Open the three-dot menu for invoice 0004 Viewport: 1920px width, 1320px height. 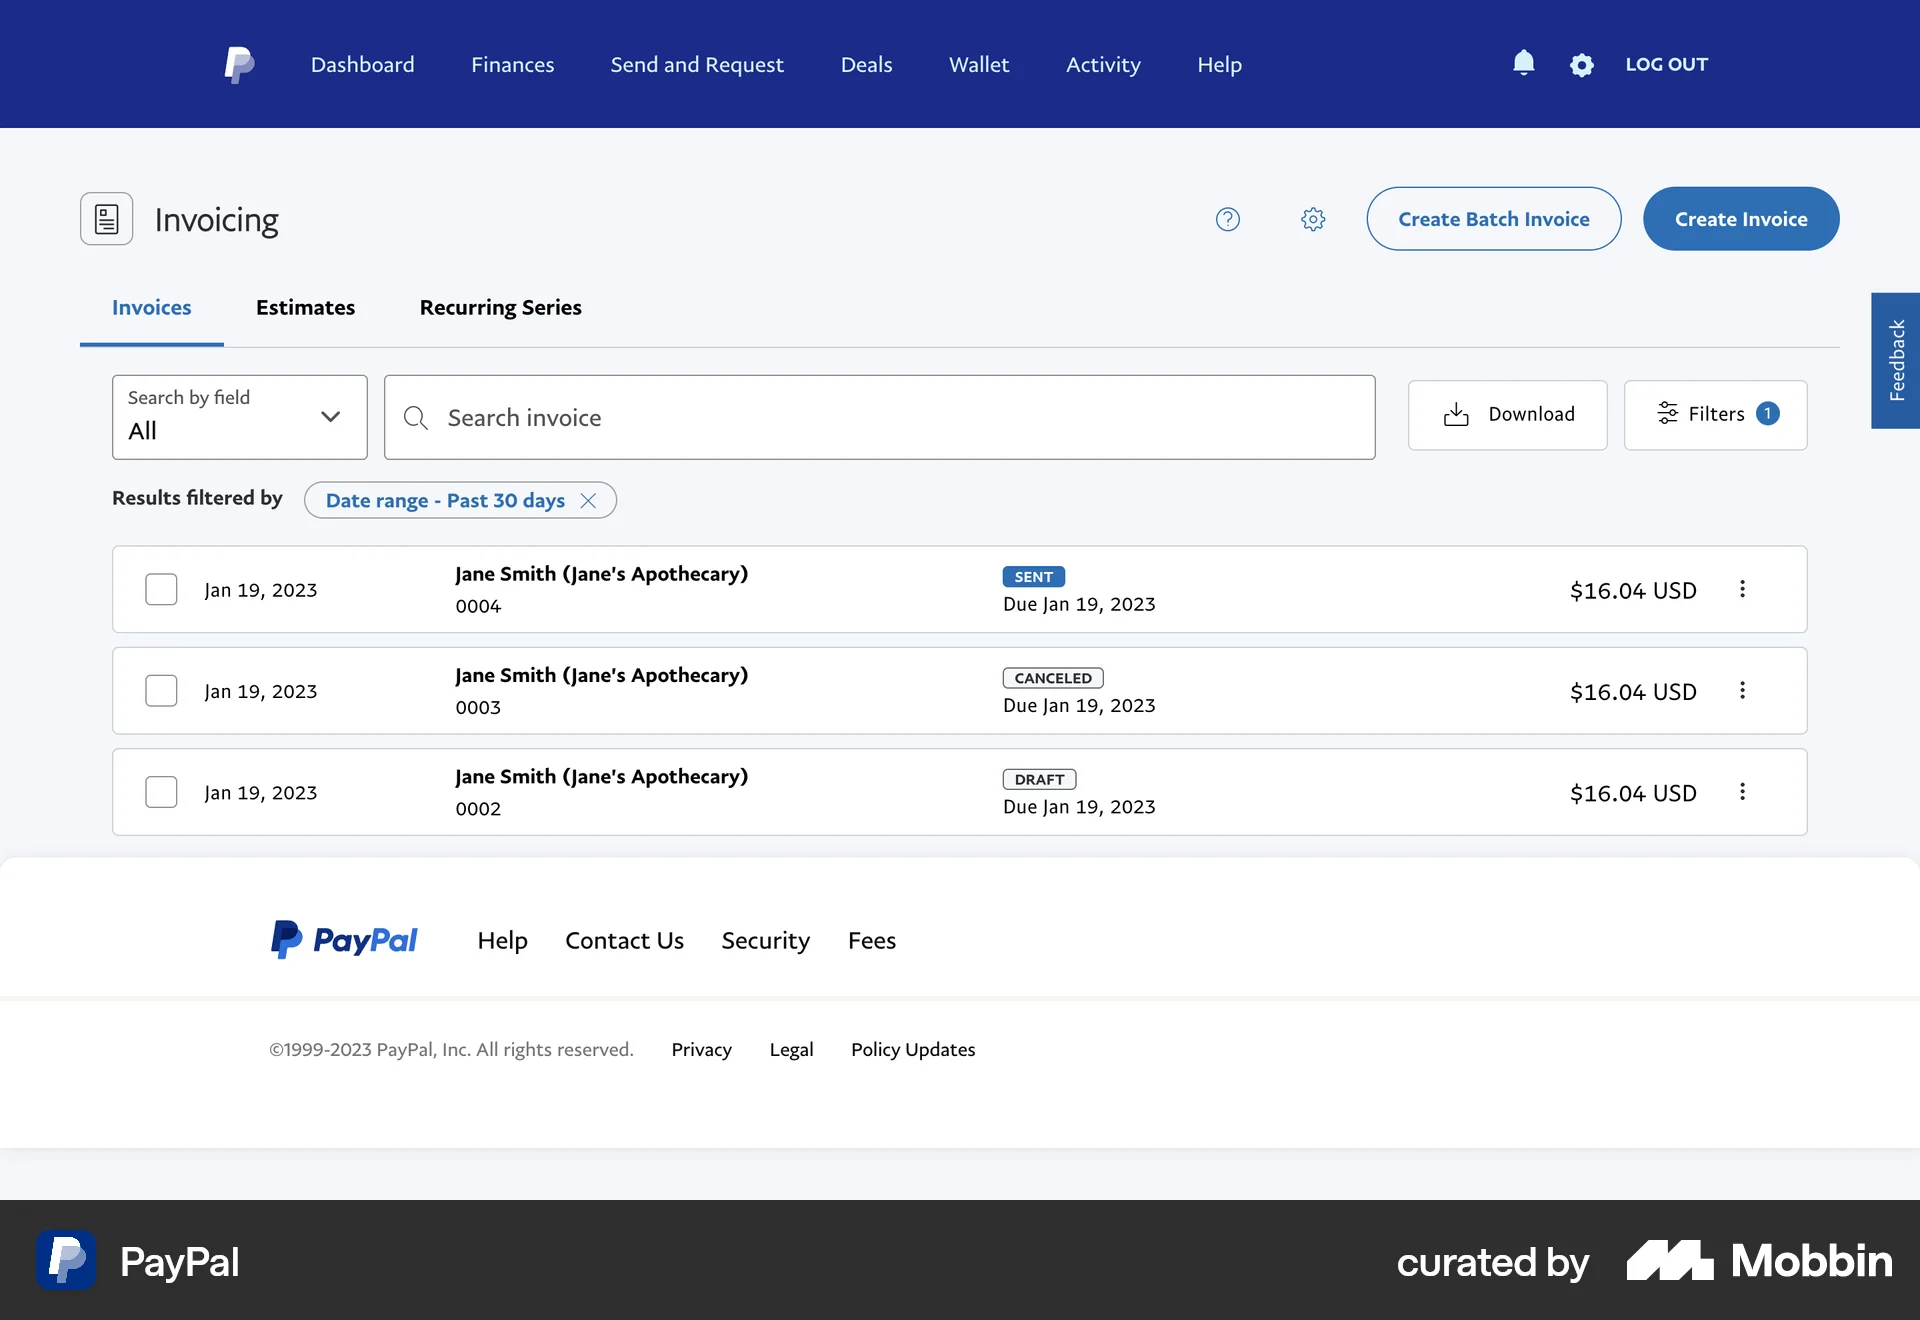(1743, 589)
